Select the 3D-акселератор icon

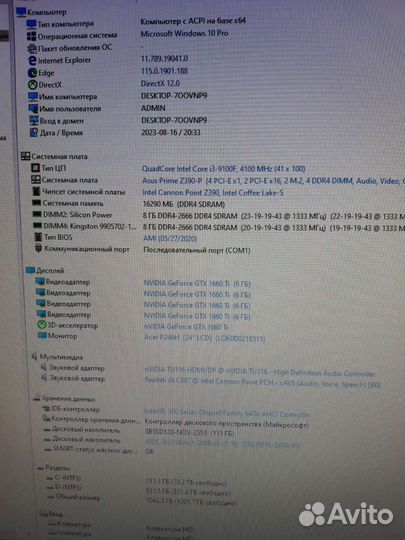click(42, 325)
